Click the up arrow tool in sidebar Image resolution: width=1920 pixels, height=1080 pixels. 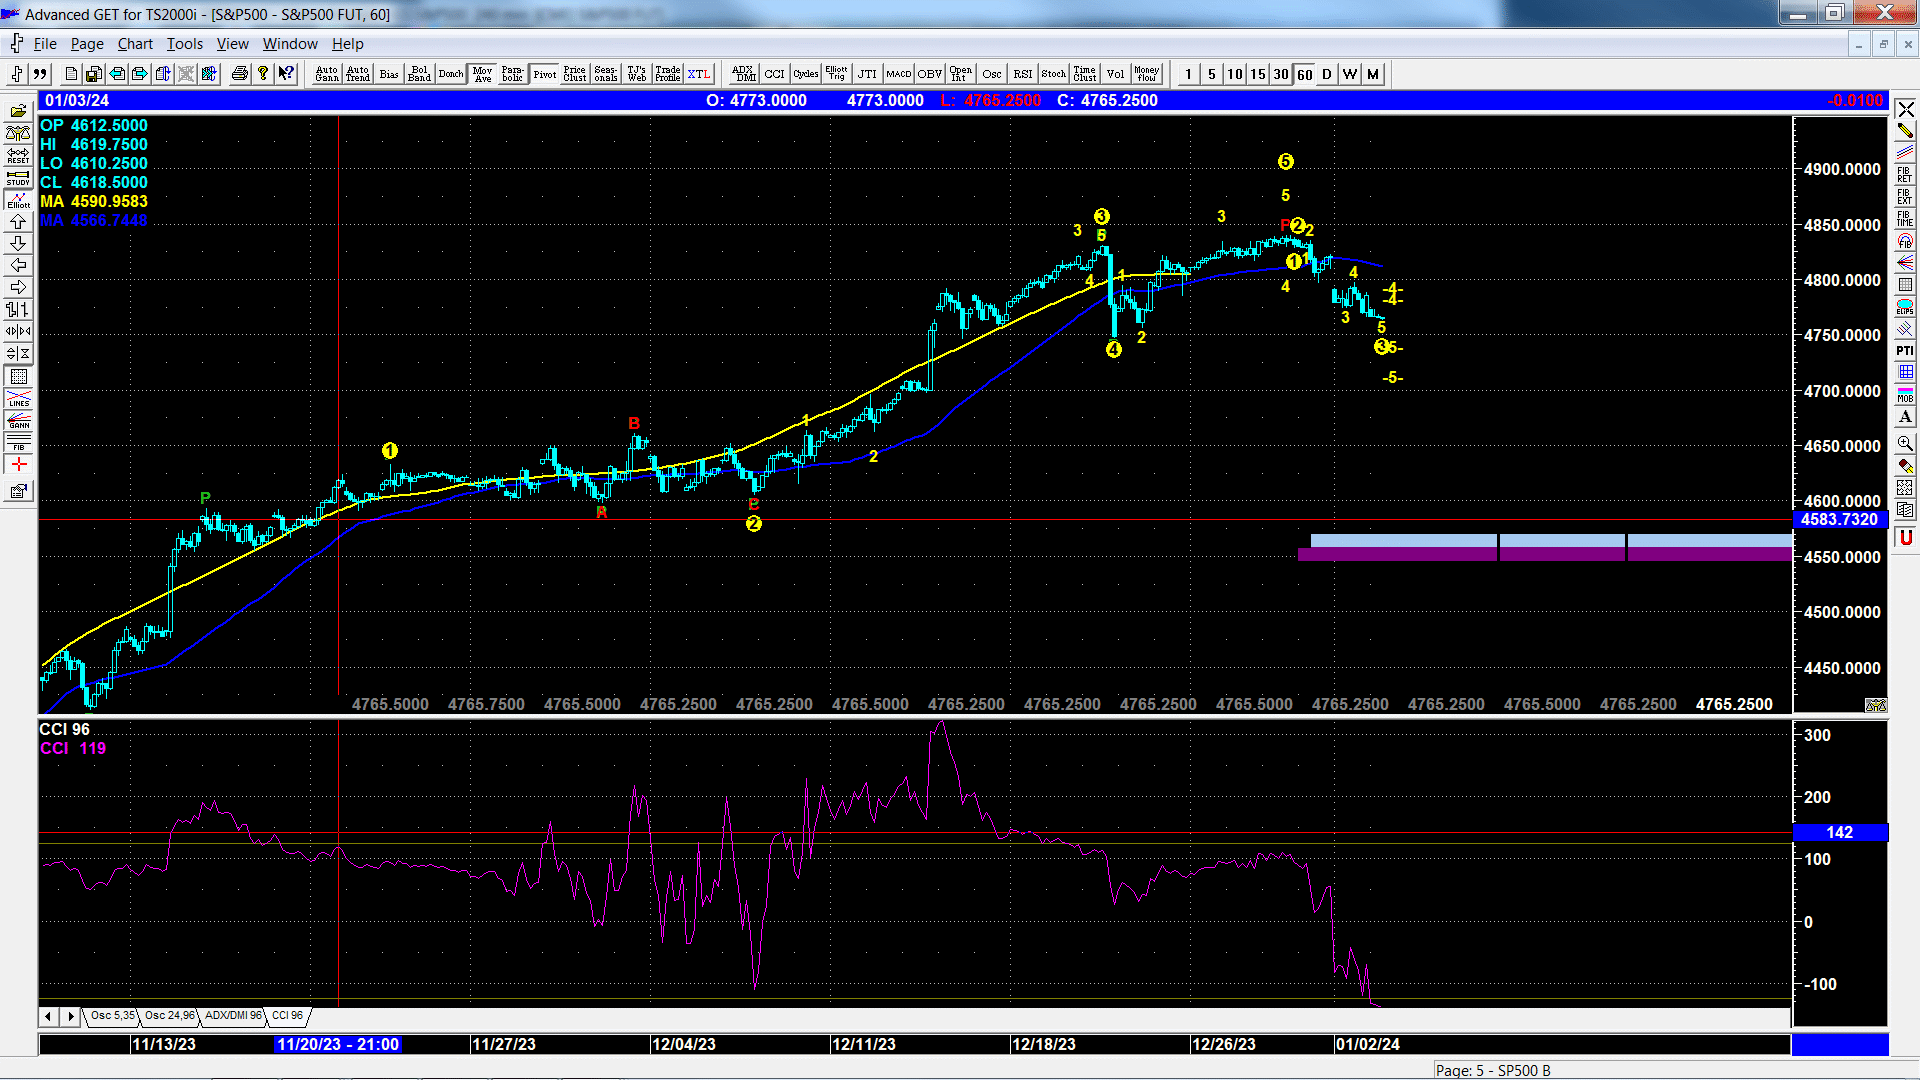tap(18, 221)
